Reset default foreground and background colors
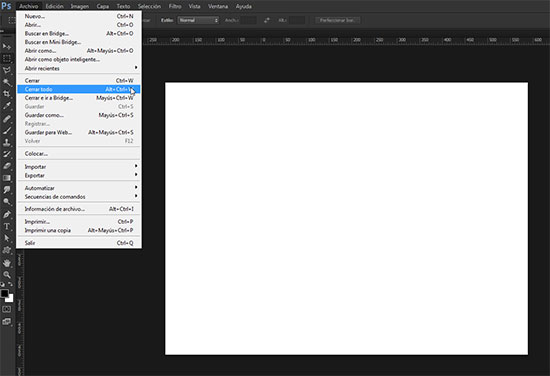Image resolution: width=550 pixels, height=376 pixels. [x=2, y=284]
